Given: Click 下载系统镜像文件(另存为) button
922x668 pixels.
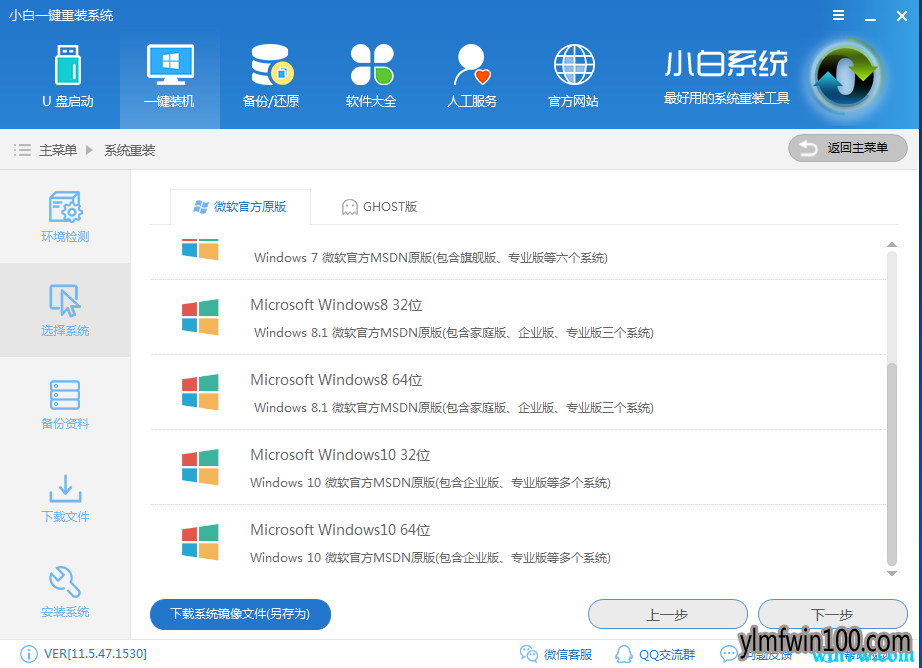Looking at the screenshot, I should pyautogui.click(x=240, y=614).
